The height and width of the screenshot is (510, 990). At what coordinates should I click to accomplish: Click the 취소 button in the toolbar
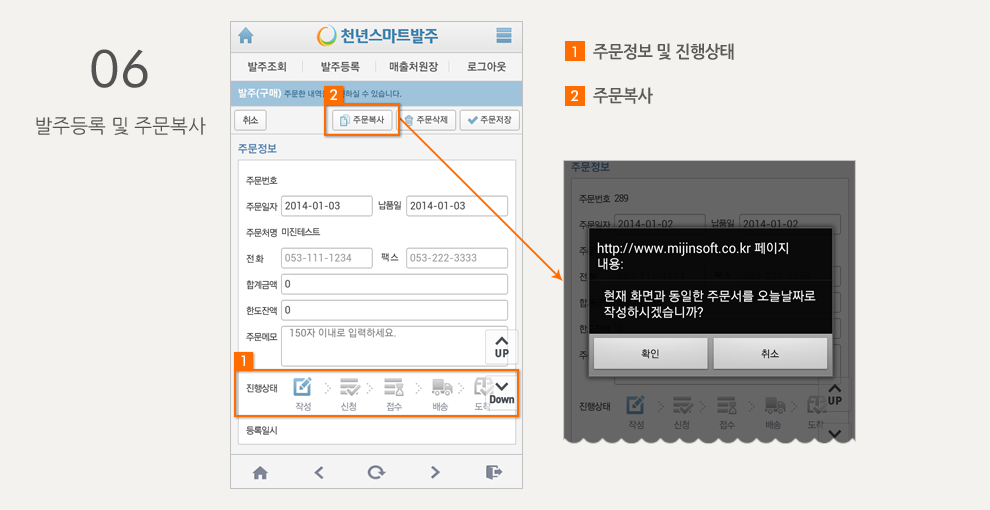pyautogui.click(x=250, y=120)
